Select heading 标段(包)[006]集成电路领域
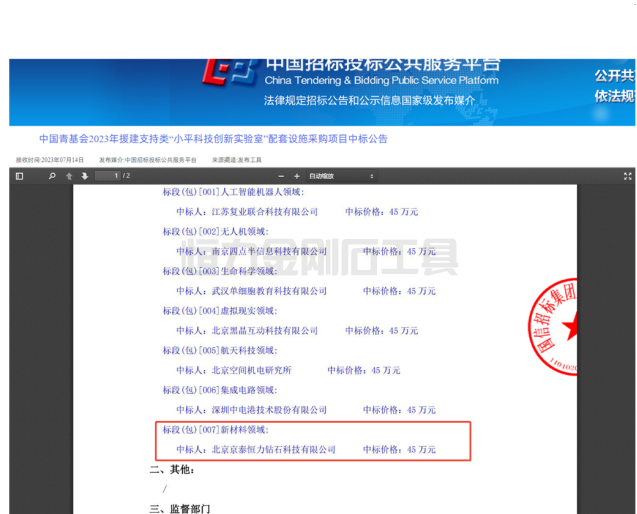The image size is (637, 514). tap(220, 390)
